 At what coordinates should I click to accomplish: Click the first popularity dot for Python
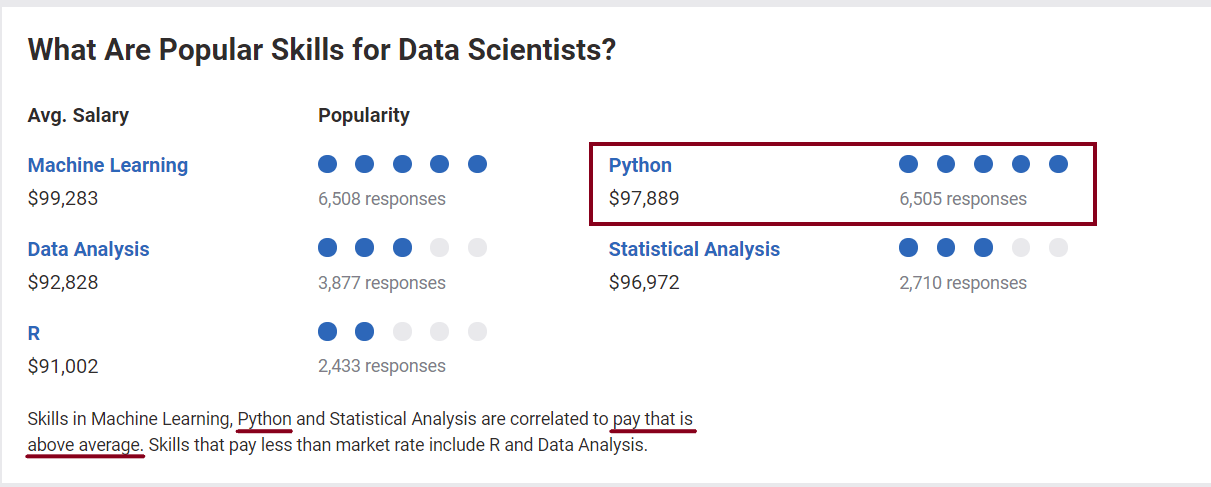[x=908, y=164]
